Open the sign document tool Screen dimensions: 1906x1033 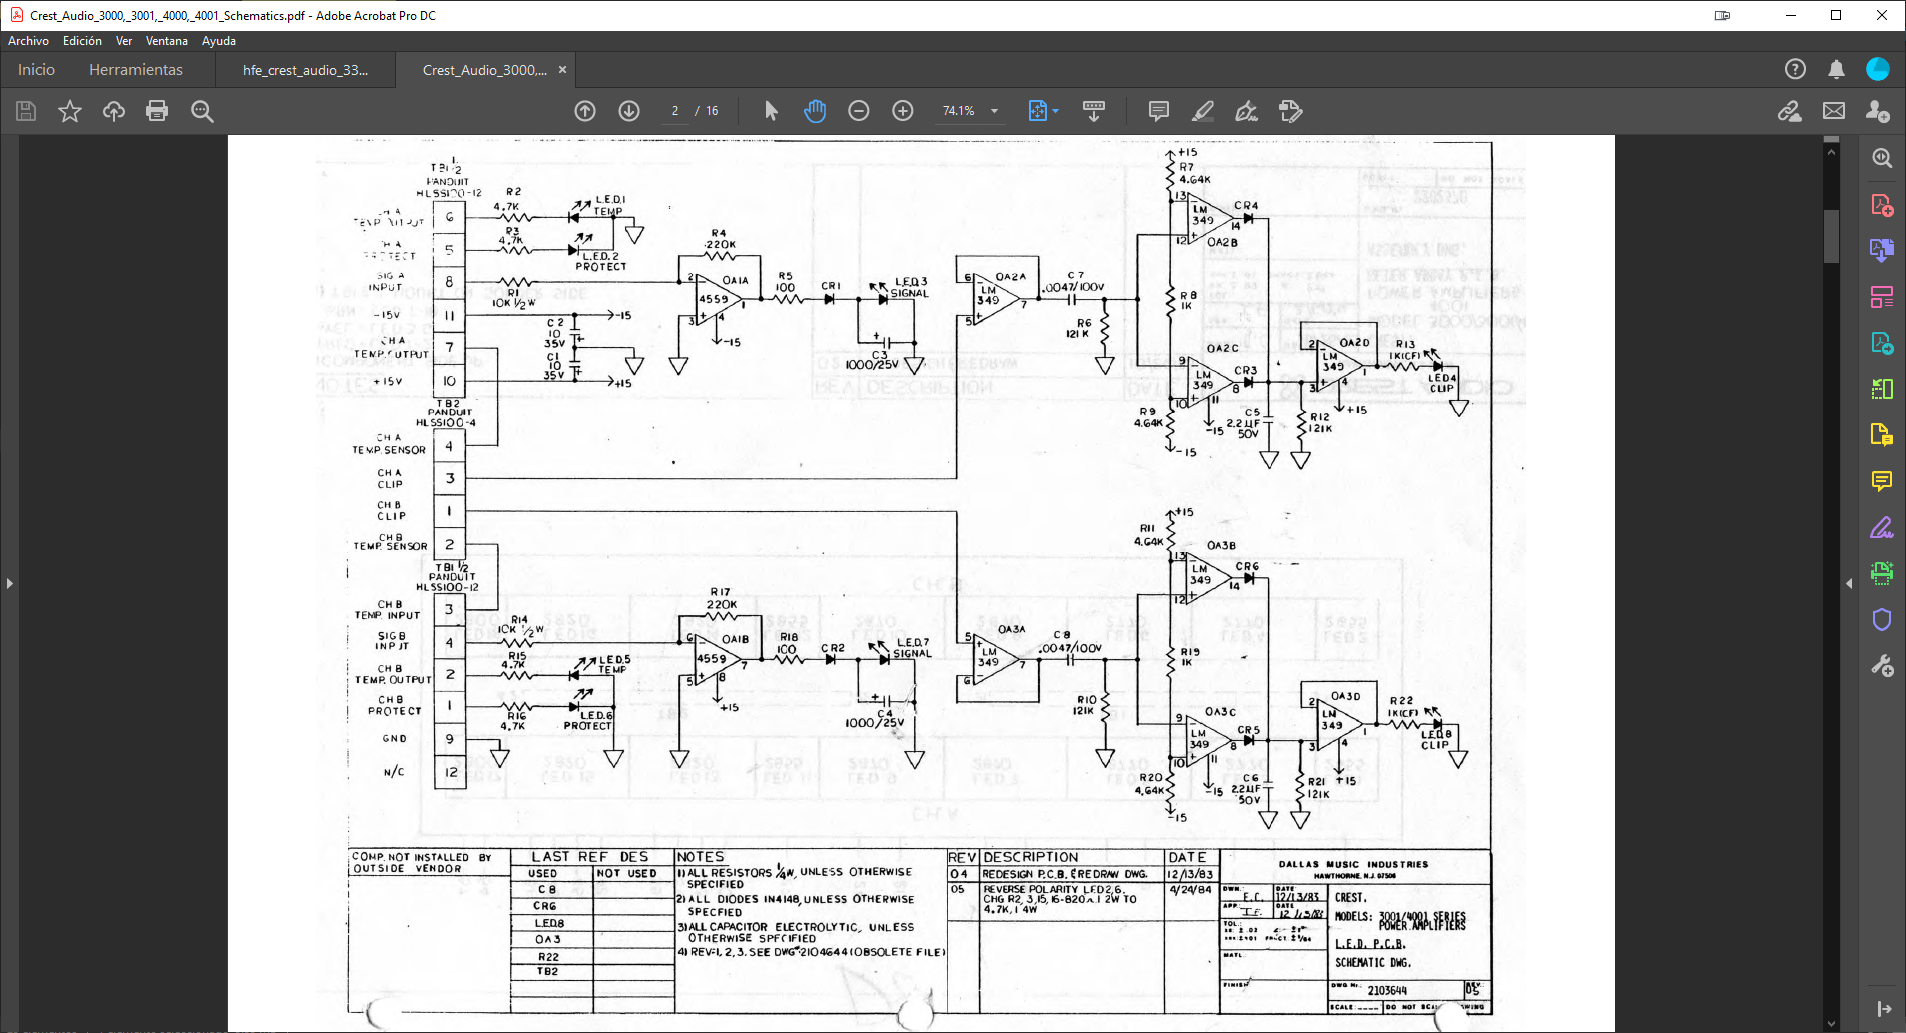click(x=1247, y=111)
